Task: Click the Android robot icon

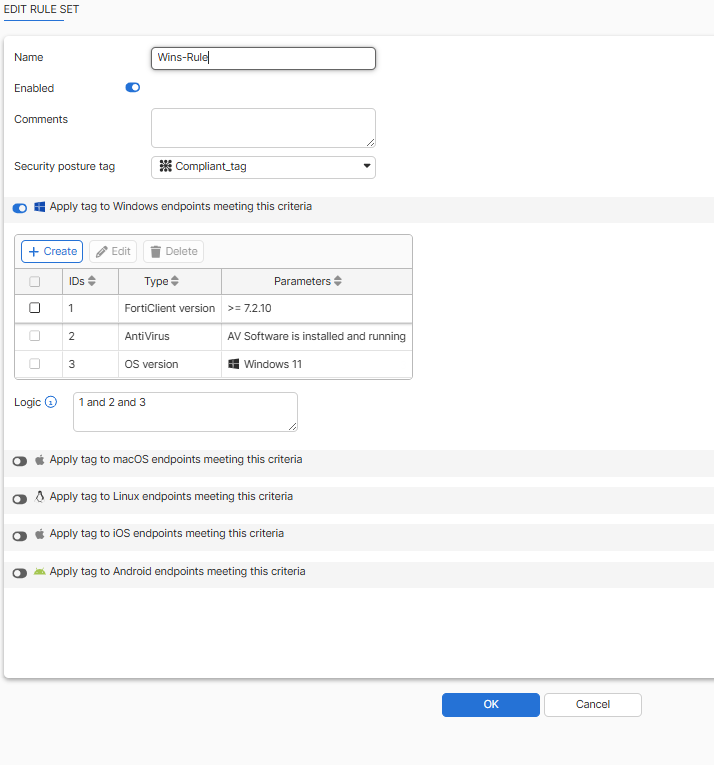Action: coord(40,572)
